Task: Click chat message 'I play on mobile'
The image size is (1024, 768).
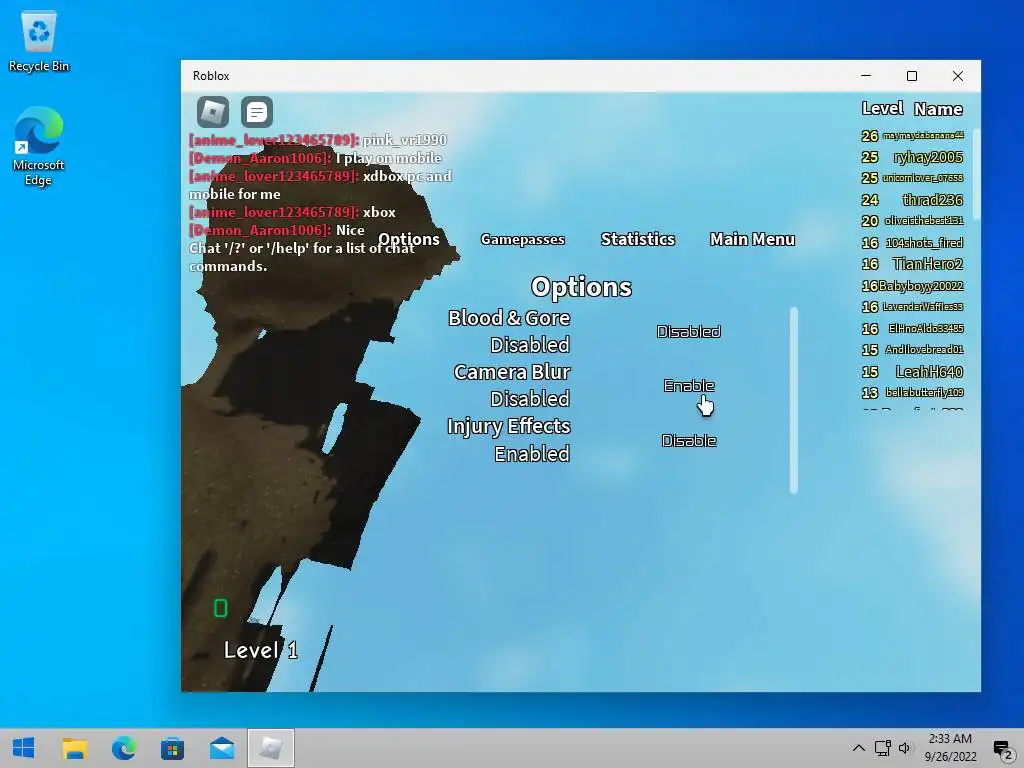Action: click(389, 158)
